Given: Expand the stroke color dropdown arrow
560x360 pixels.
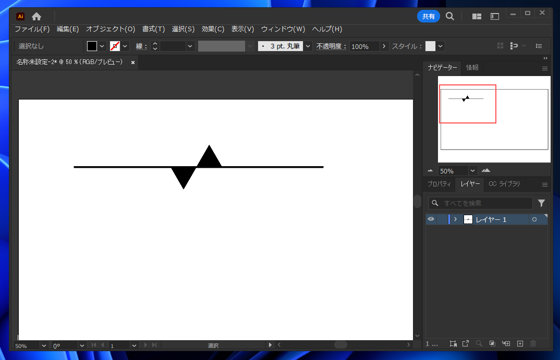Looking at the screenshot, I should (125, 46).
